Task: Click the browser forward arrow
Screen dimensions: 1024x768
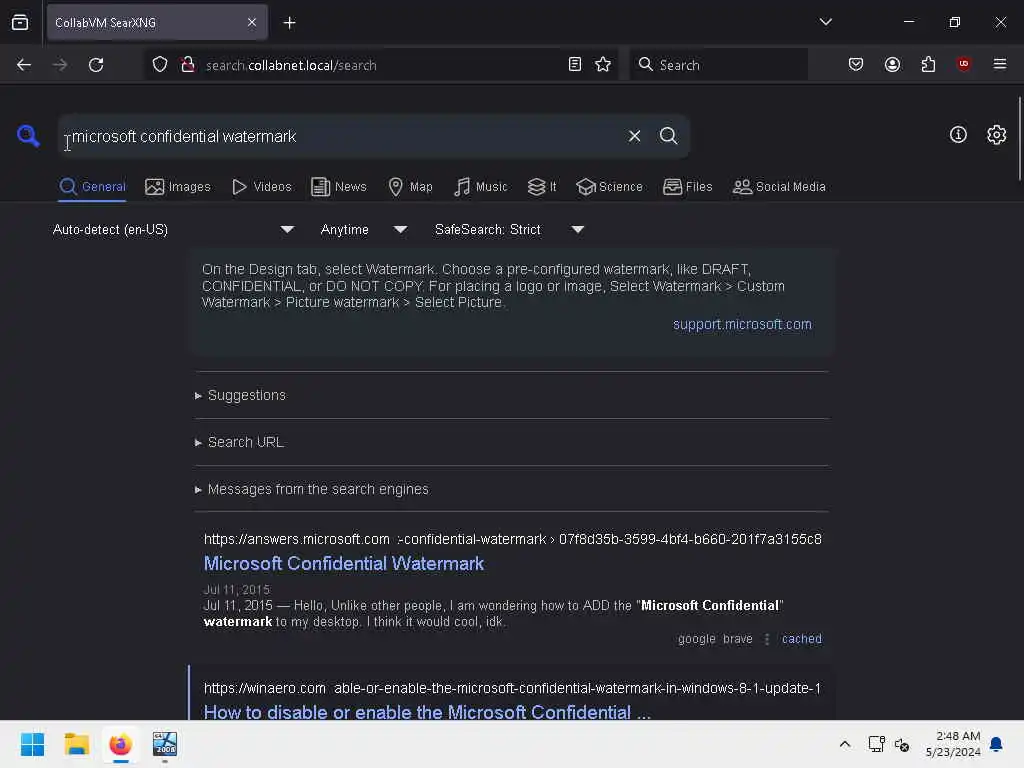Action: point(60,65)
